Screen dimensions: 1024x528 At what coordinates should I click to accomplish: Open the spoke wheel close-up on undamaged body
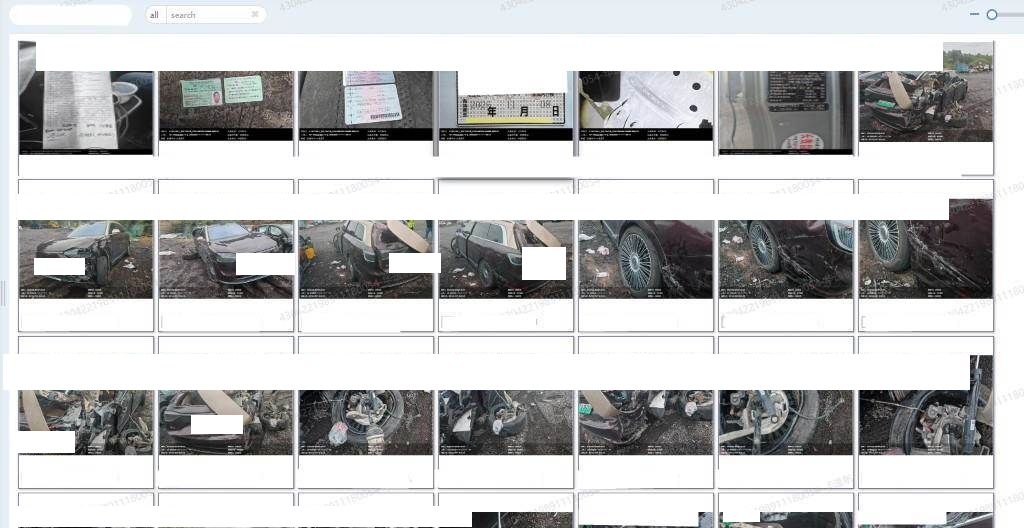point(646,259)
